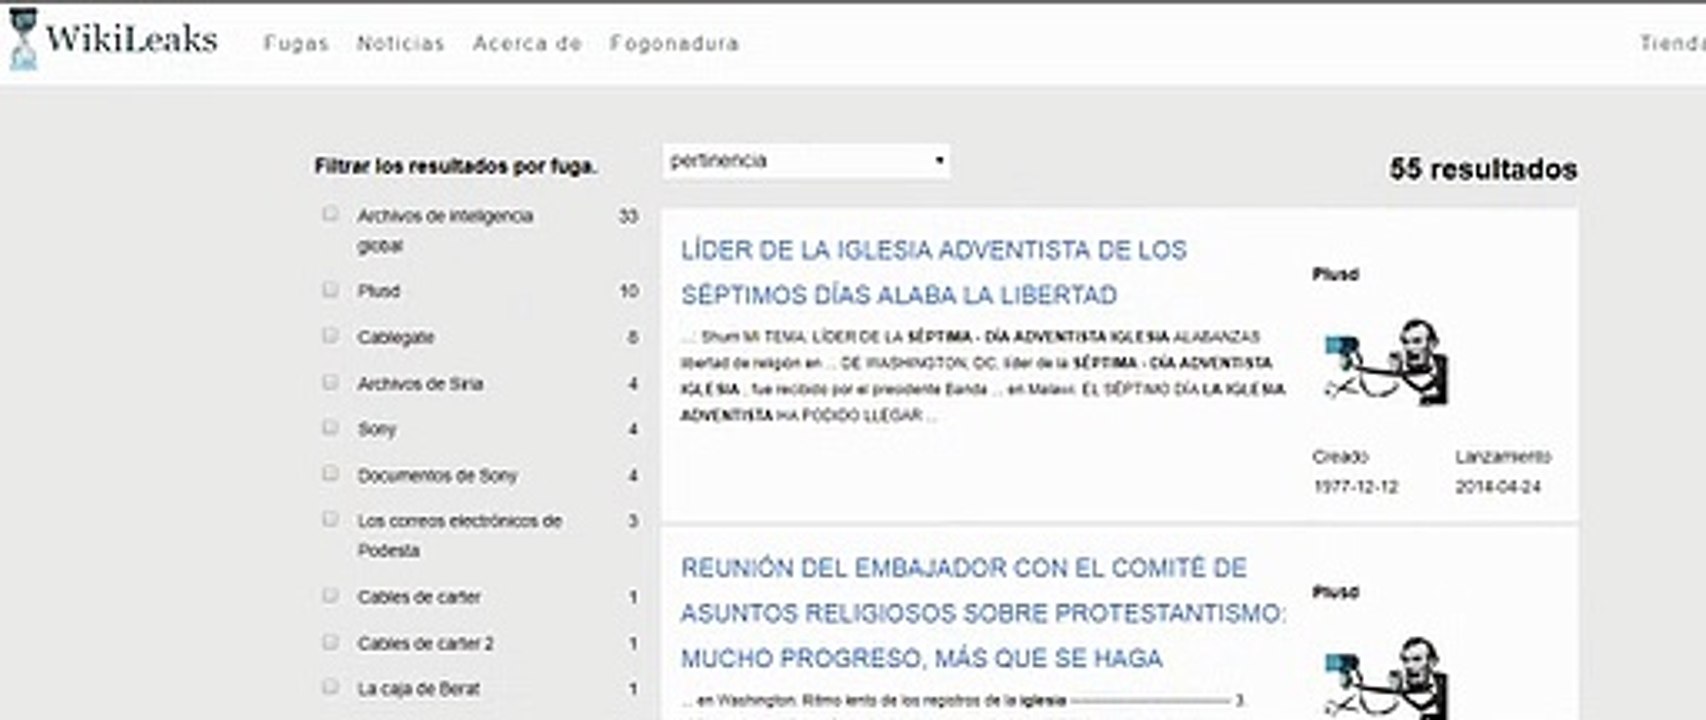This screenshot has height=720, width=1706.
Task: Click the Plusd label of the second result
Action: click(1335, 591)
